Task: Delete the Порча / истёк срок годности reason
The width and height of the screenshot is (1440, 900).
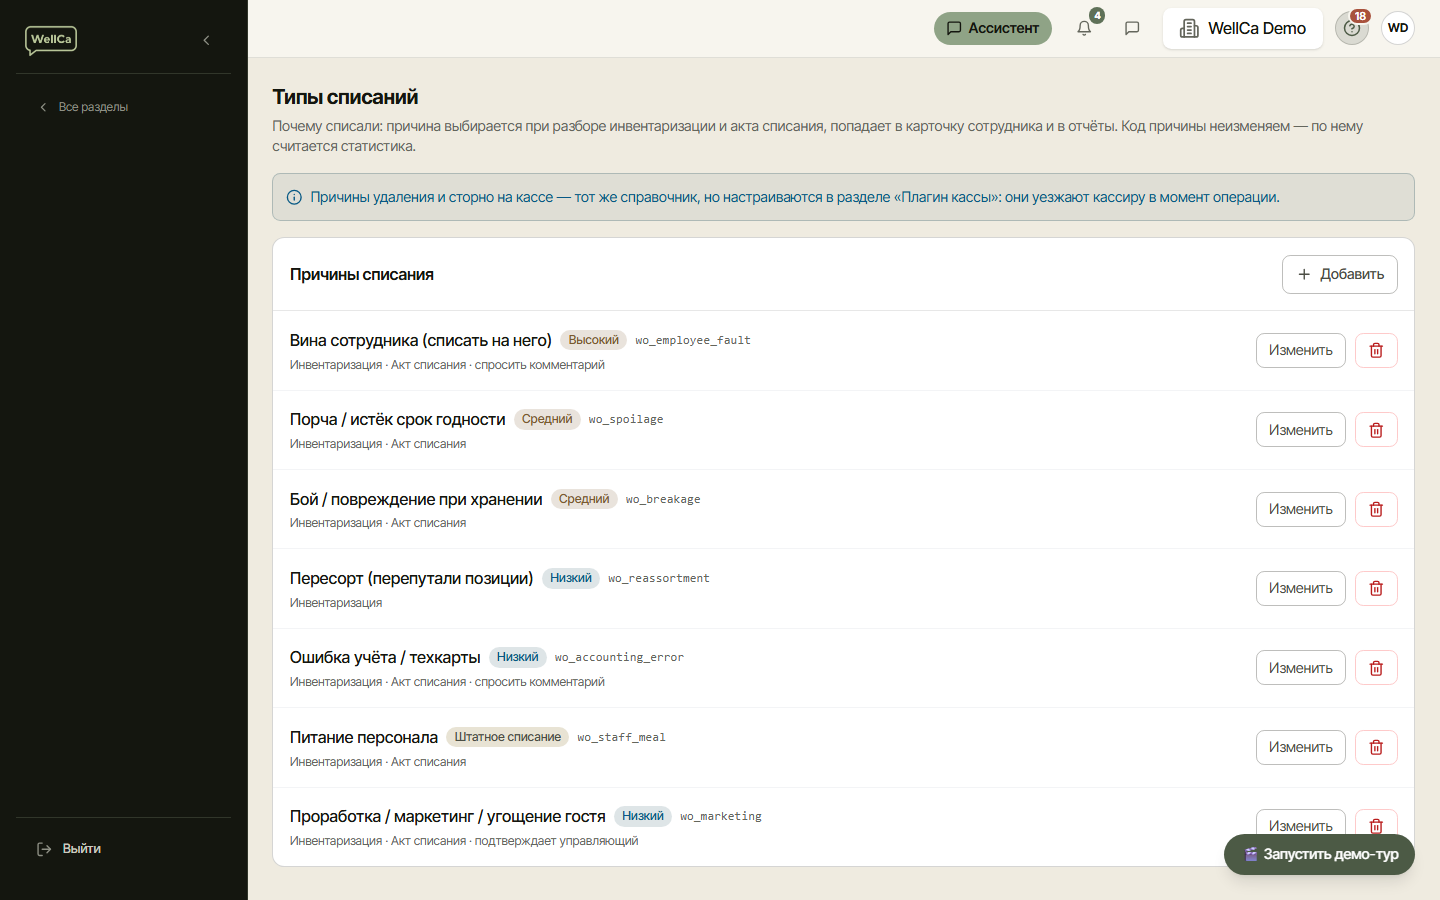Action: (1376, 430)
